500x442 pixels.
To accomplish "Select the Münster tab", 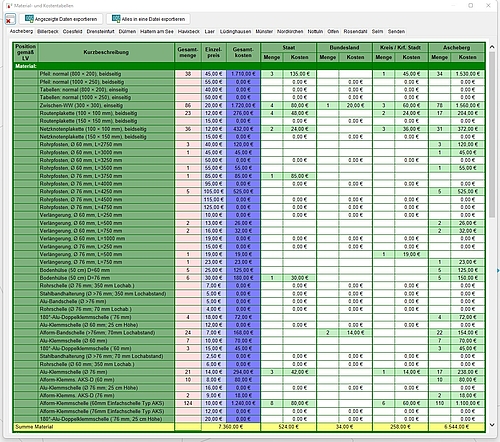I will [x=264, y=31].
